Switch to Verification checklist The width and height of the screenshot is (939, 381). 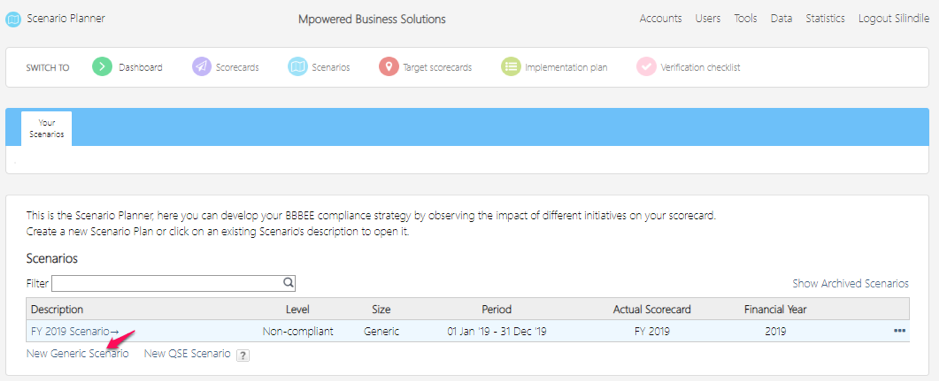tap(700, 68)
